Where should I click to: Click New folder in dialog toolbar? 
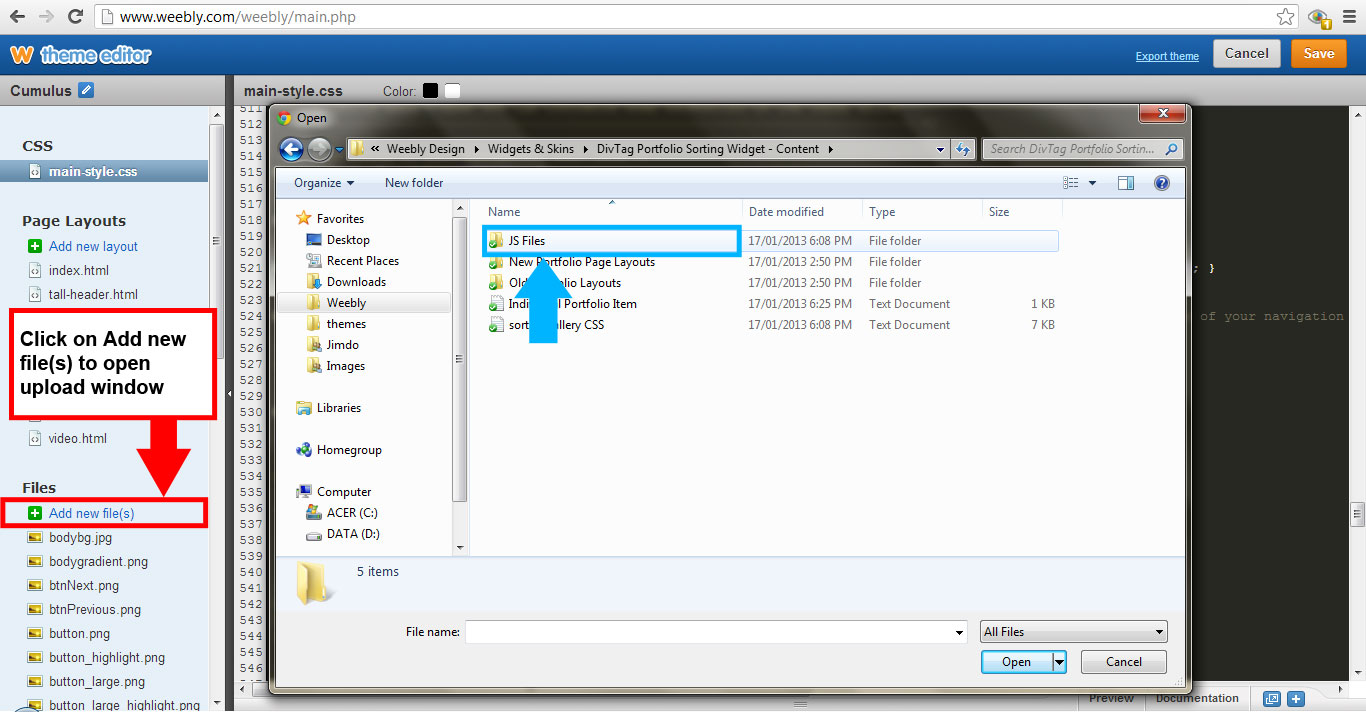pos(414,183)
